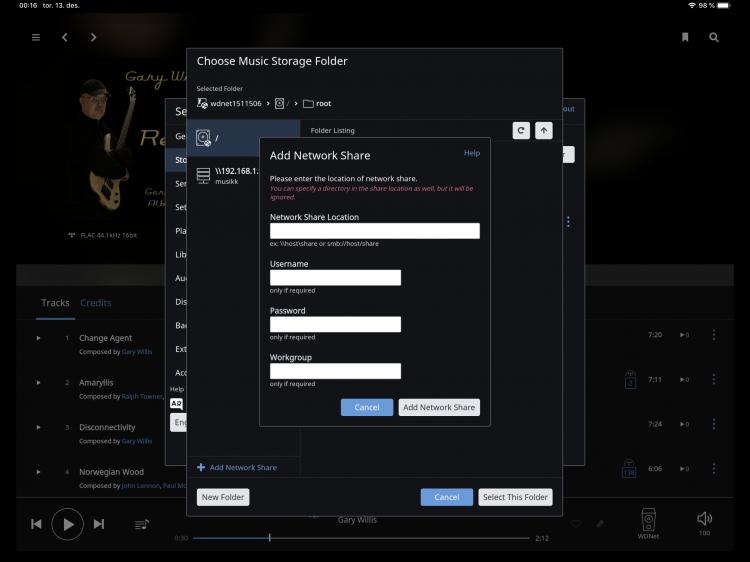Click the playback progress slider
This screenshot has width=750, height=562.
360,538
